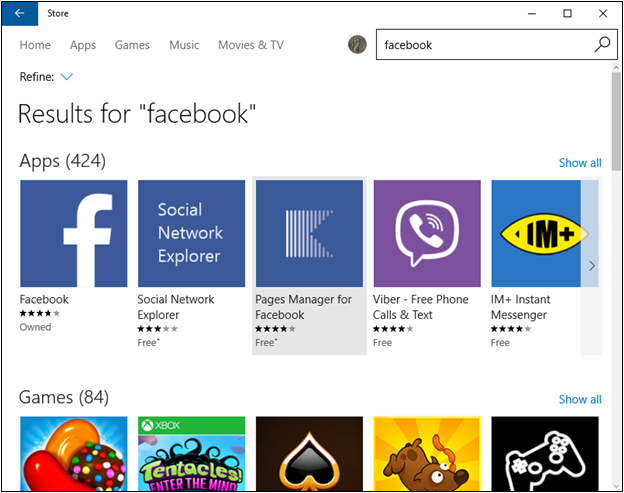The width and height of the screenshot is (624, 493).
Task: Navigate to Movies & TV
Action: coord(251,45)
